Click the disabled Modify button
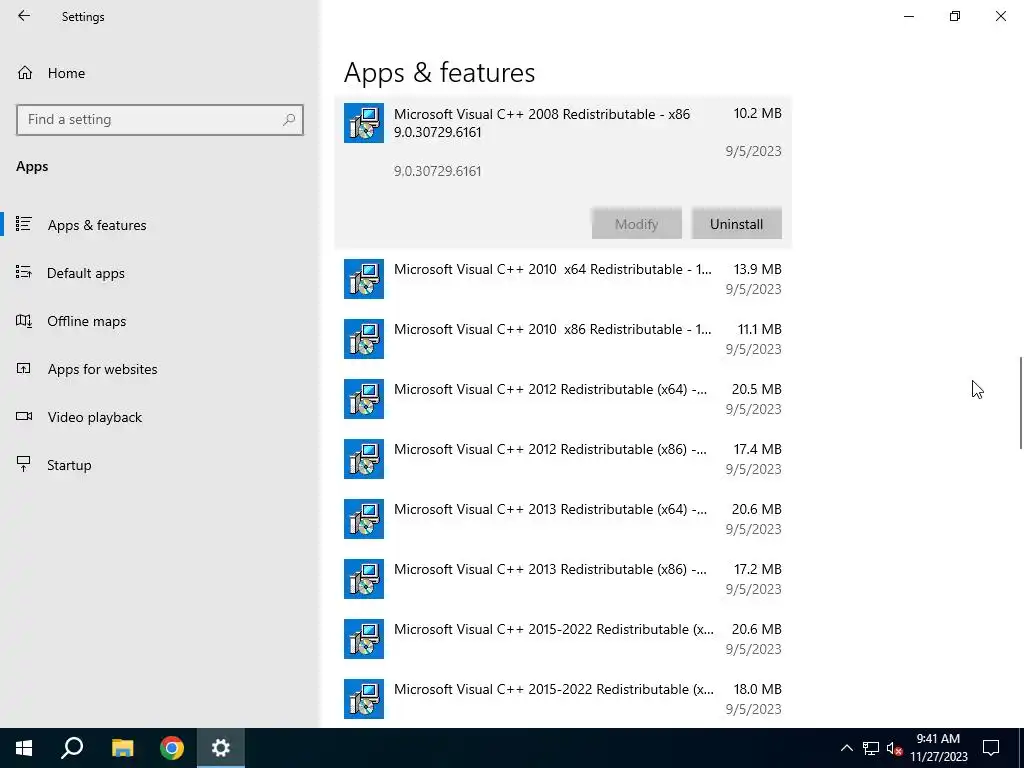 (637, 224)
